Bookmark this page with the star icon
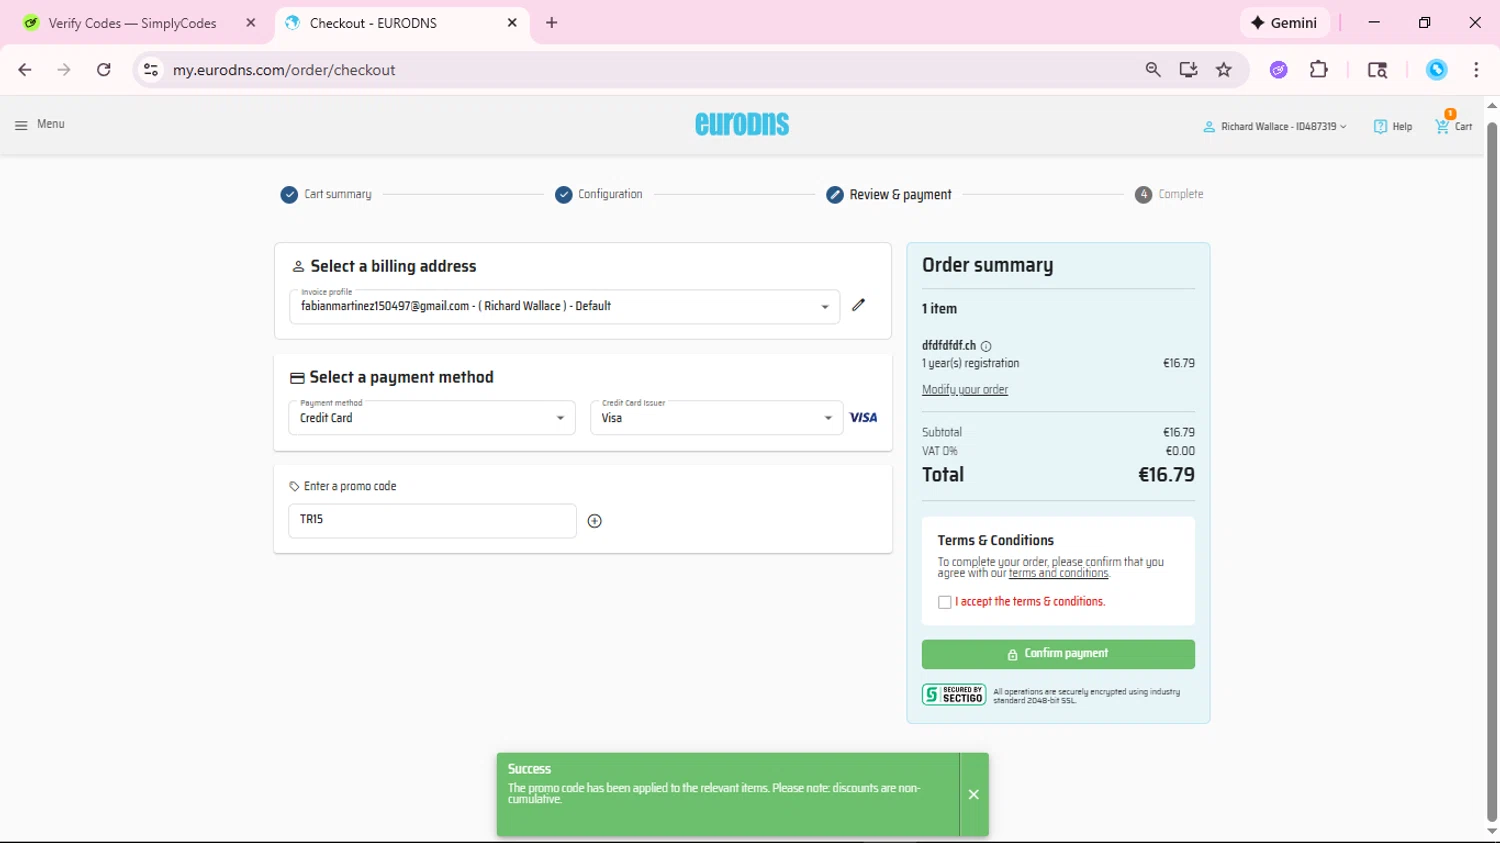Screen dimensions: 1500x843 [x=1224, y=70]
